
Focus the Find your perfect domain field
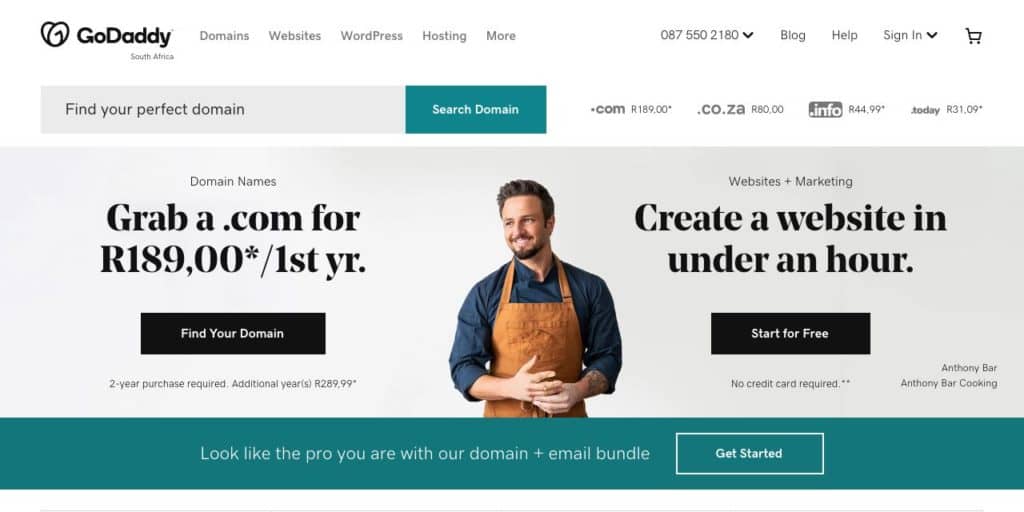pyautogui.click(x=223, y=110)
